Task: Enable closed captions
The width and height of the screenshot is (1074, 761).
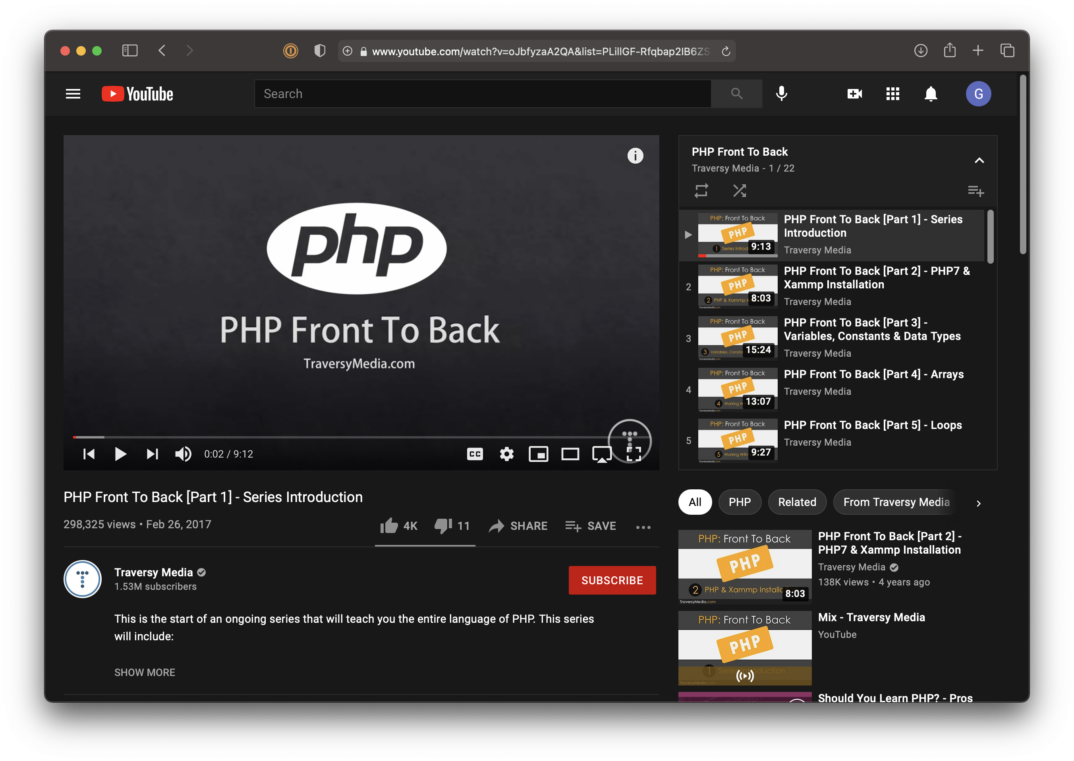Action: (474, 453)
